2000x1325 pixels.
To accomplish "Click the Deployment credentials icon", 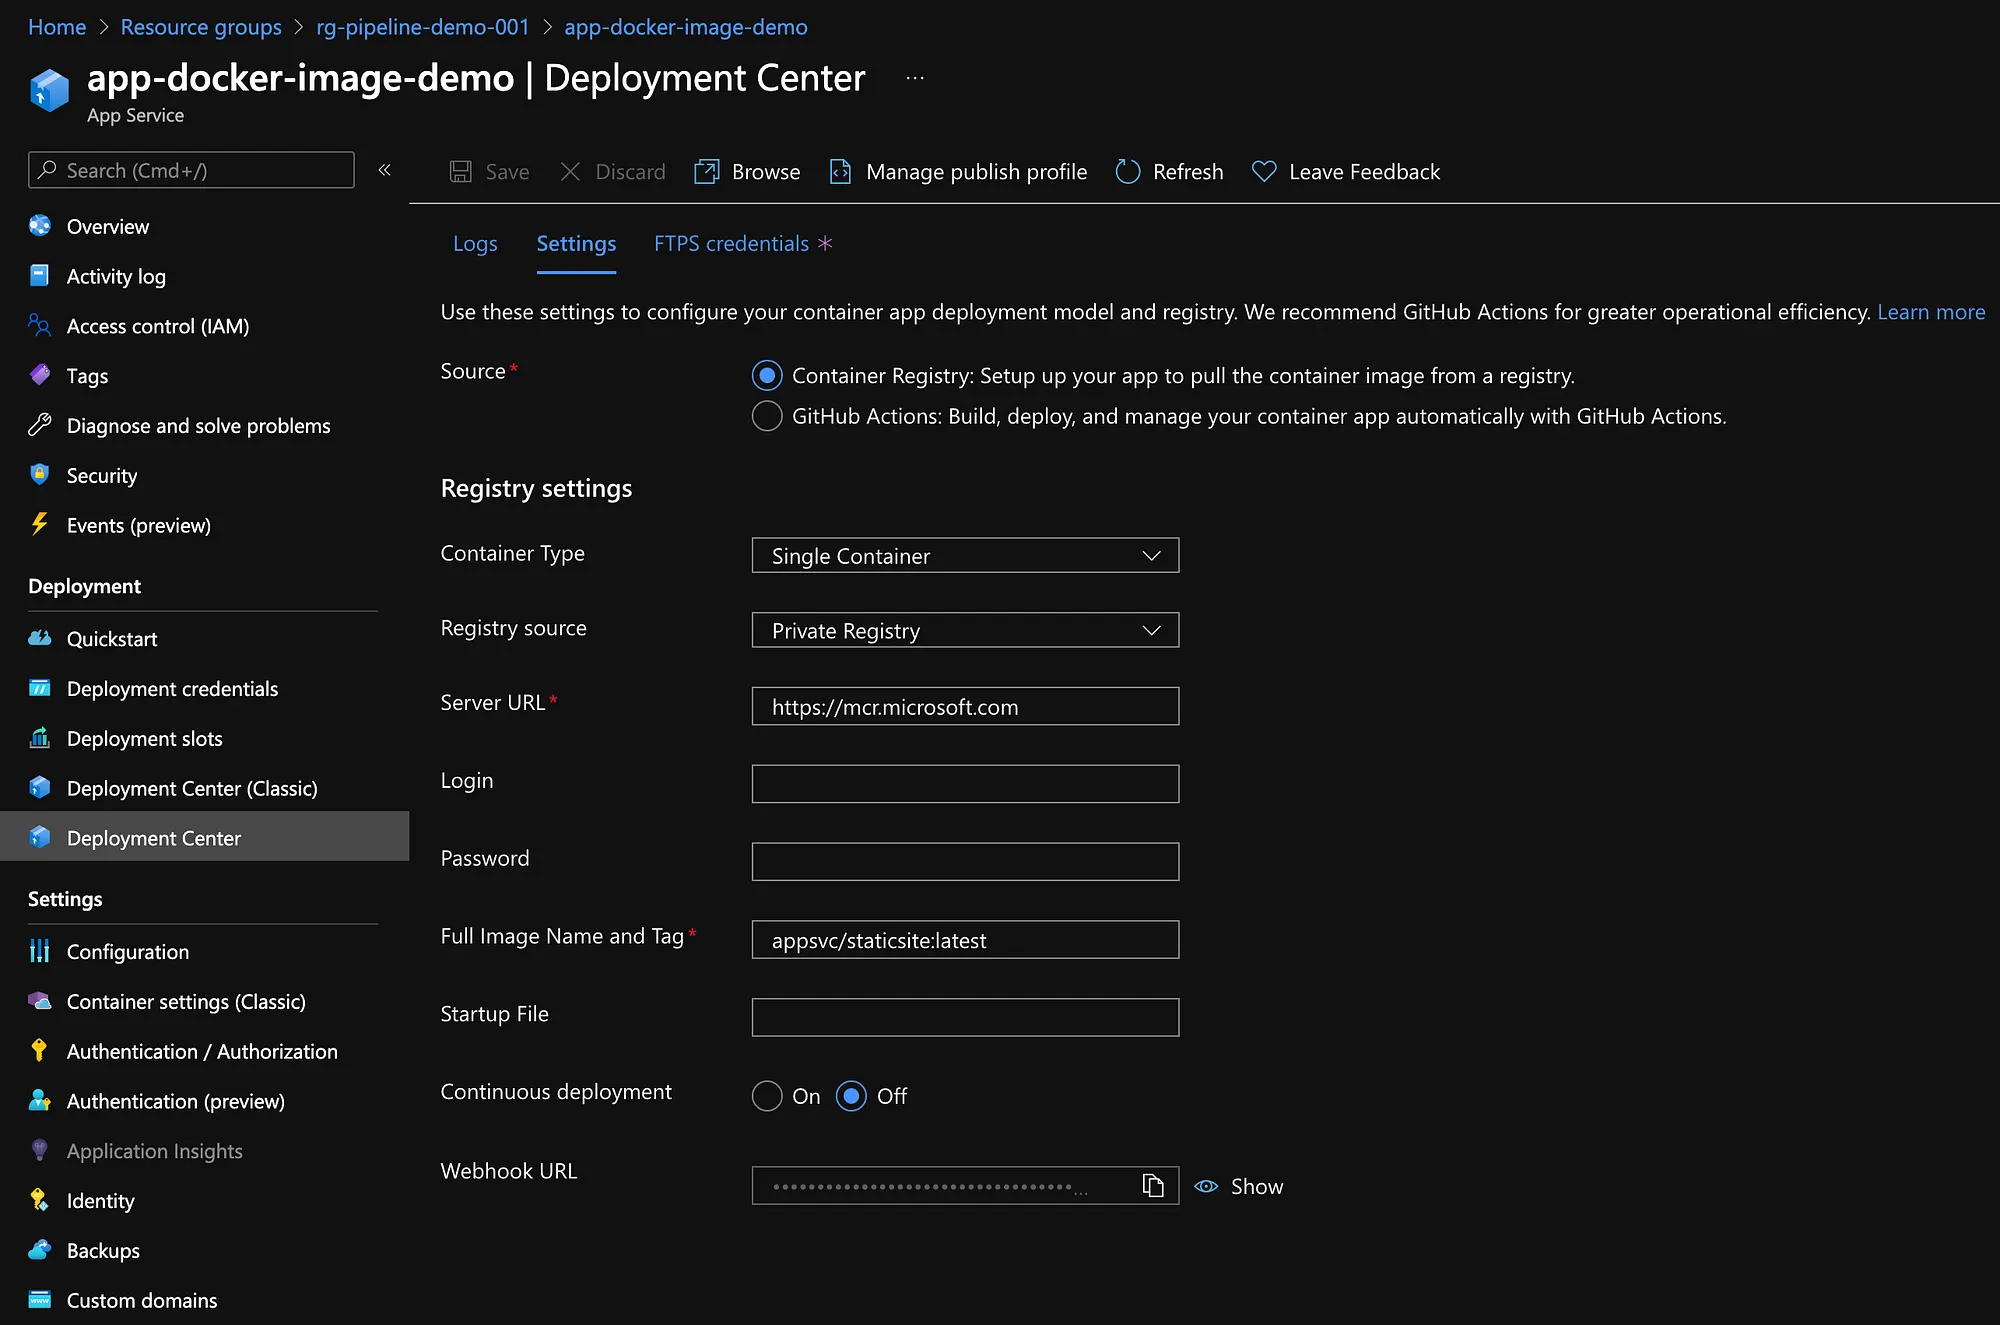I will point(40,688).
